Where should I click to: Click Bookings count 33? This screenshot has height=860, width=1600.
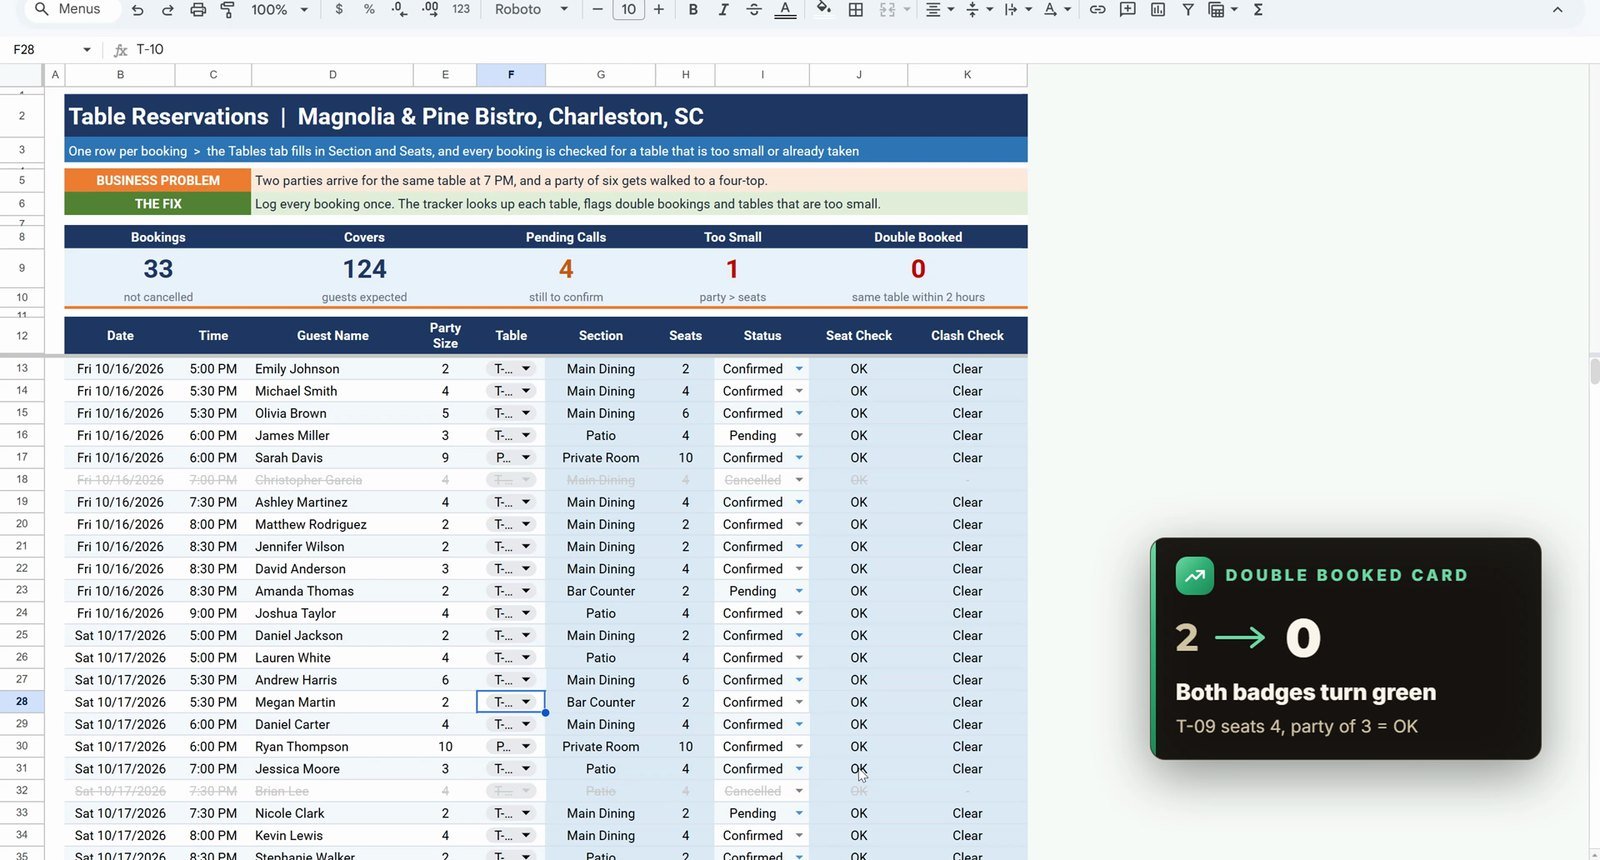pyautogui.click(x=158, y=269)
